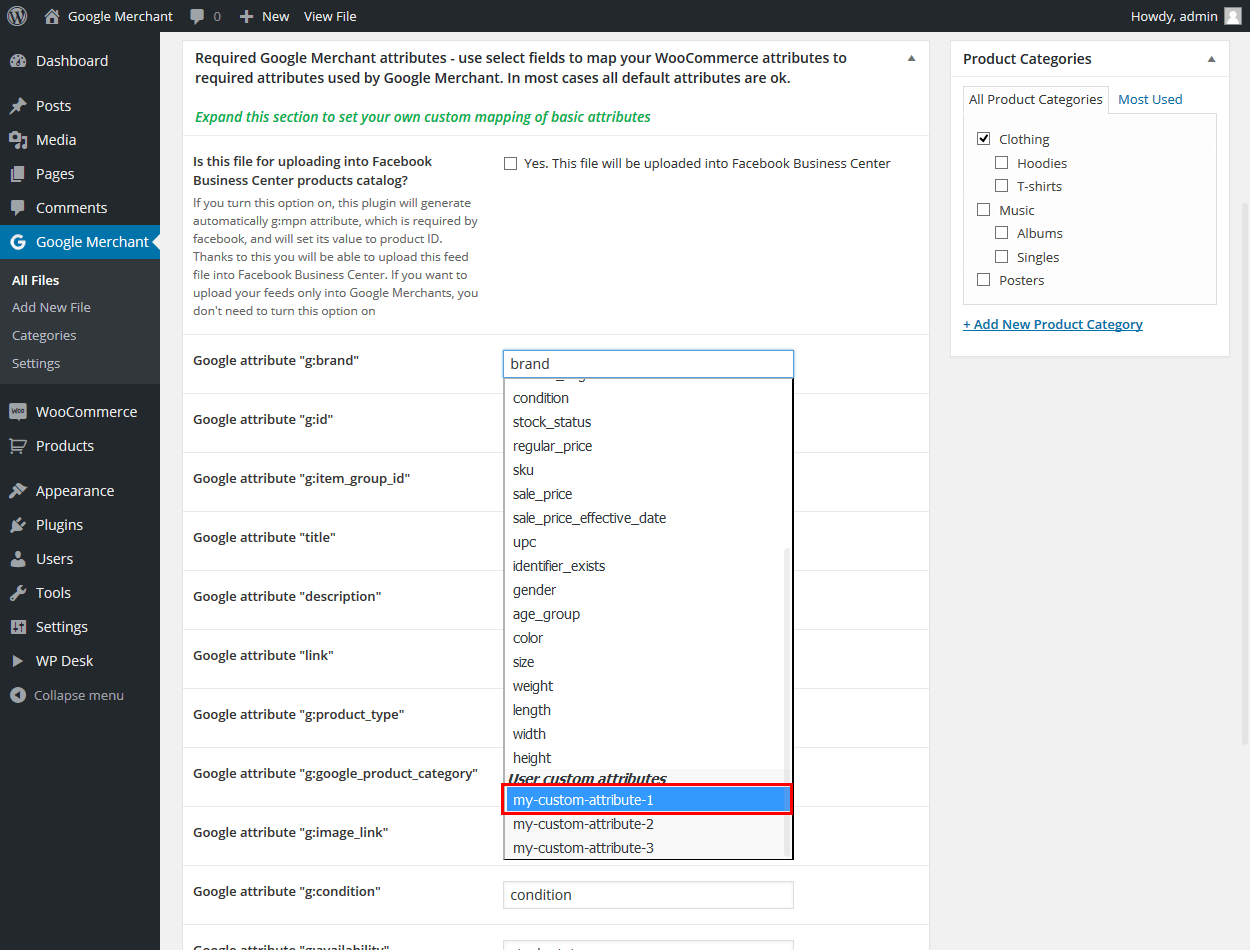Click the Pages icon in sidebar

[x=18, y=174]
